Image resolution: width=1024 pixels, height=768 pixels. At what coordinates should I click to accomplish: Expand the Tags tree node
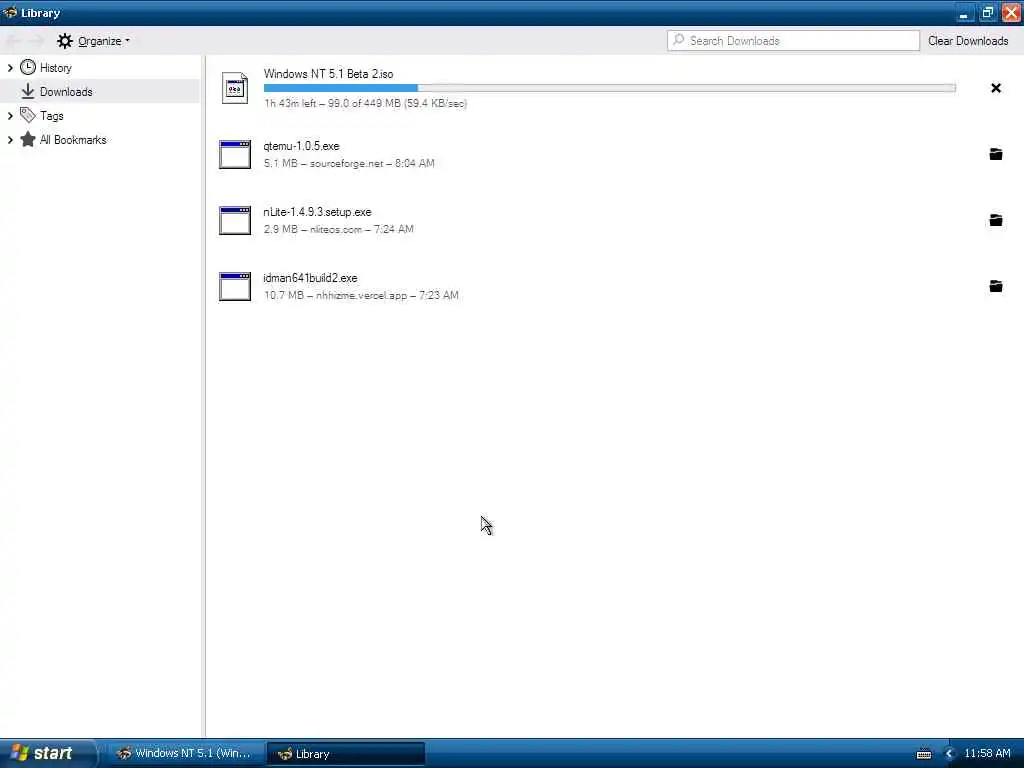[10, 116]
